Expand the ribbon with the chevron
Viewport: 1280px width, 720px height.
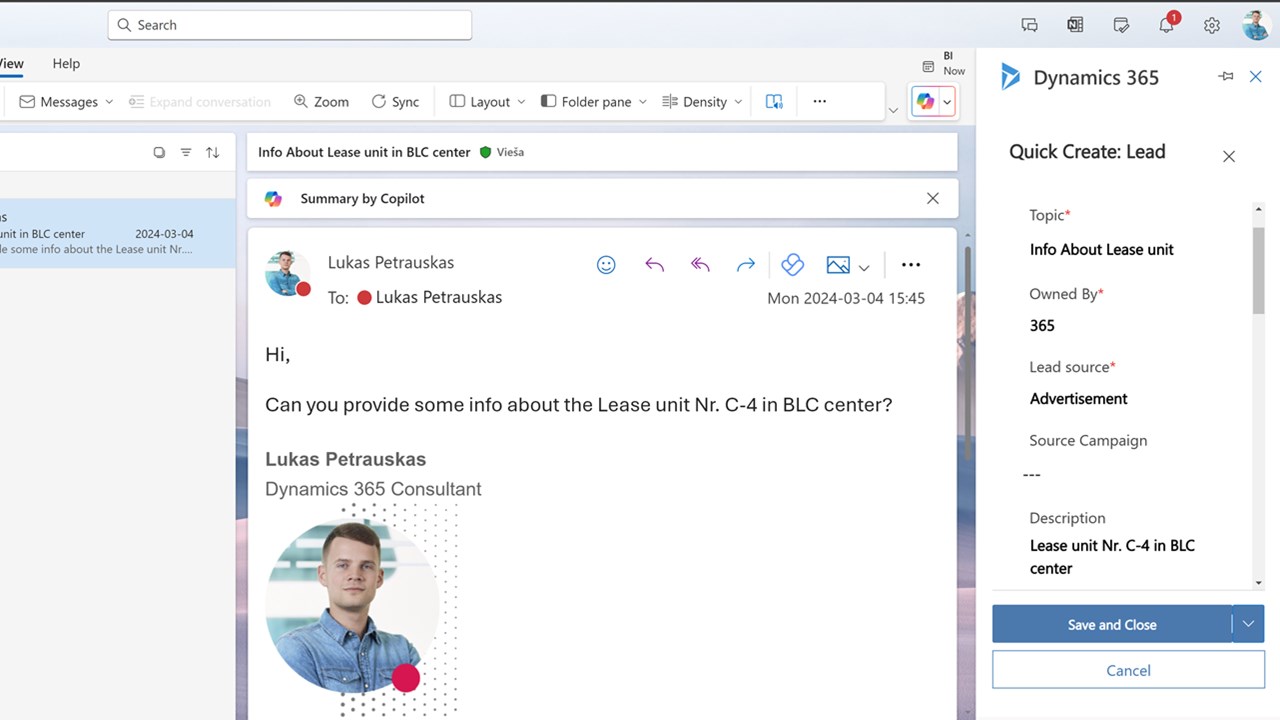pyautogui.click(x=893, y=110)
